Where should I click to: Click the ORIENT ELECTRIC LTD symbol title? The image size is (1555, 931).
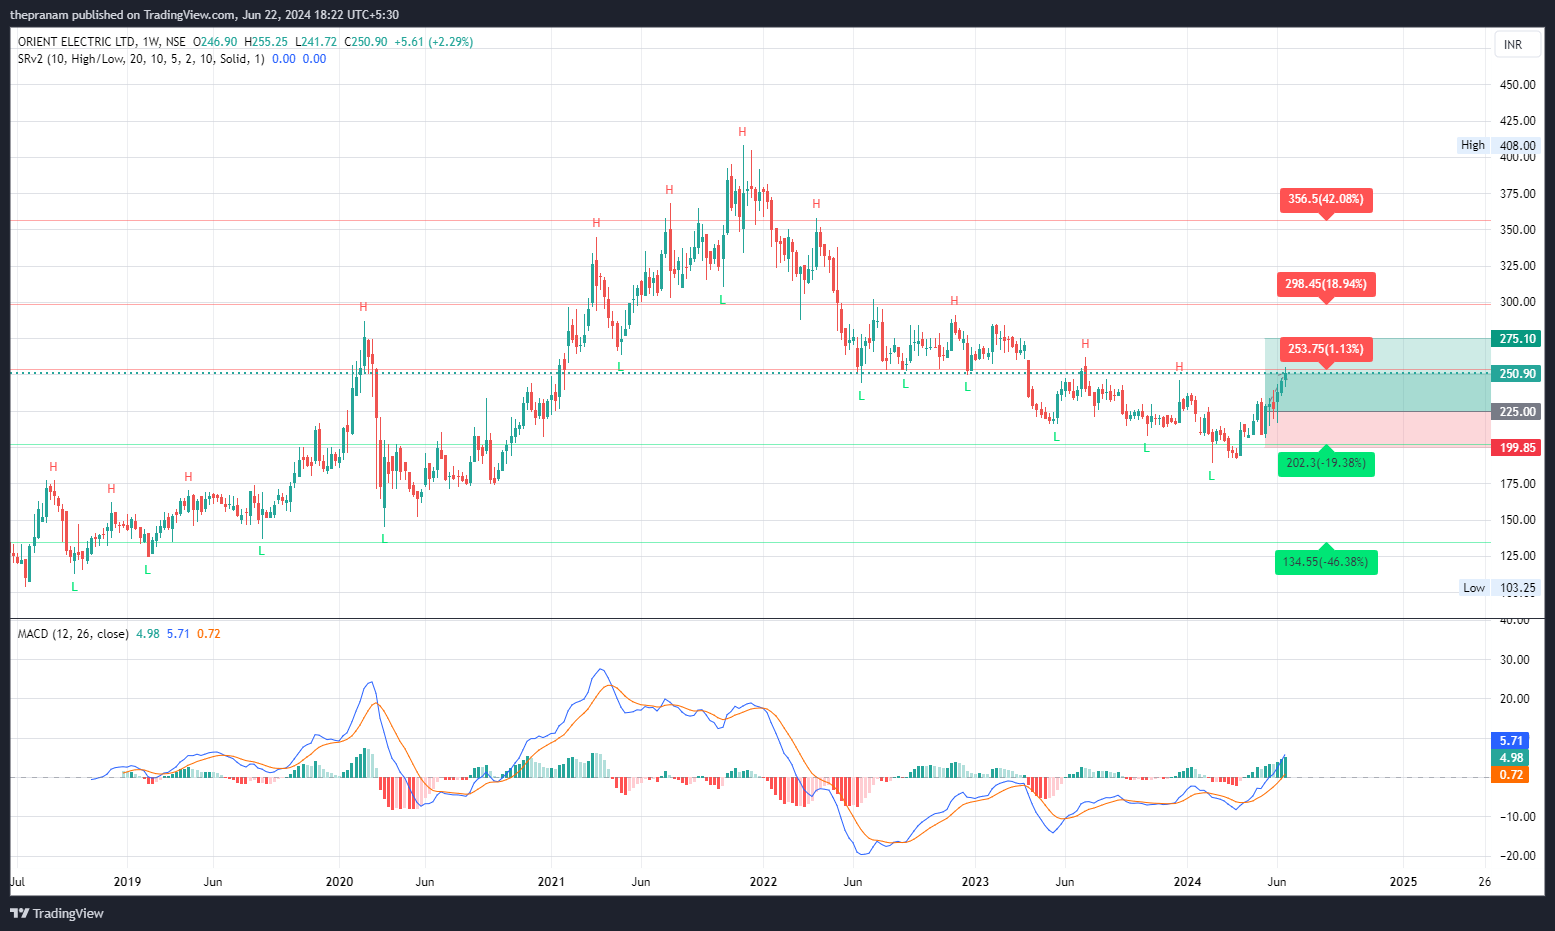pos(76,42)
